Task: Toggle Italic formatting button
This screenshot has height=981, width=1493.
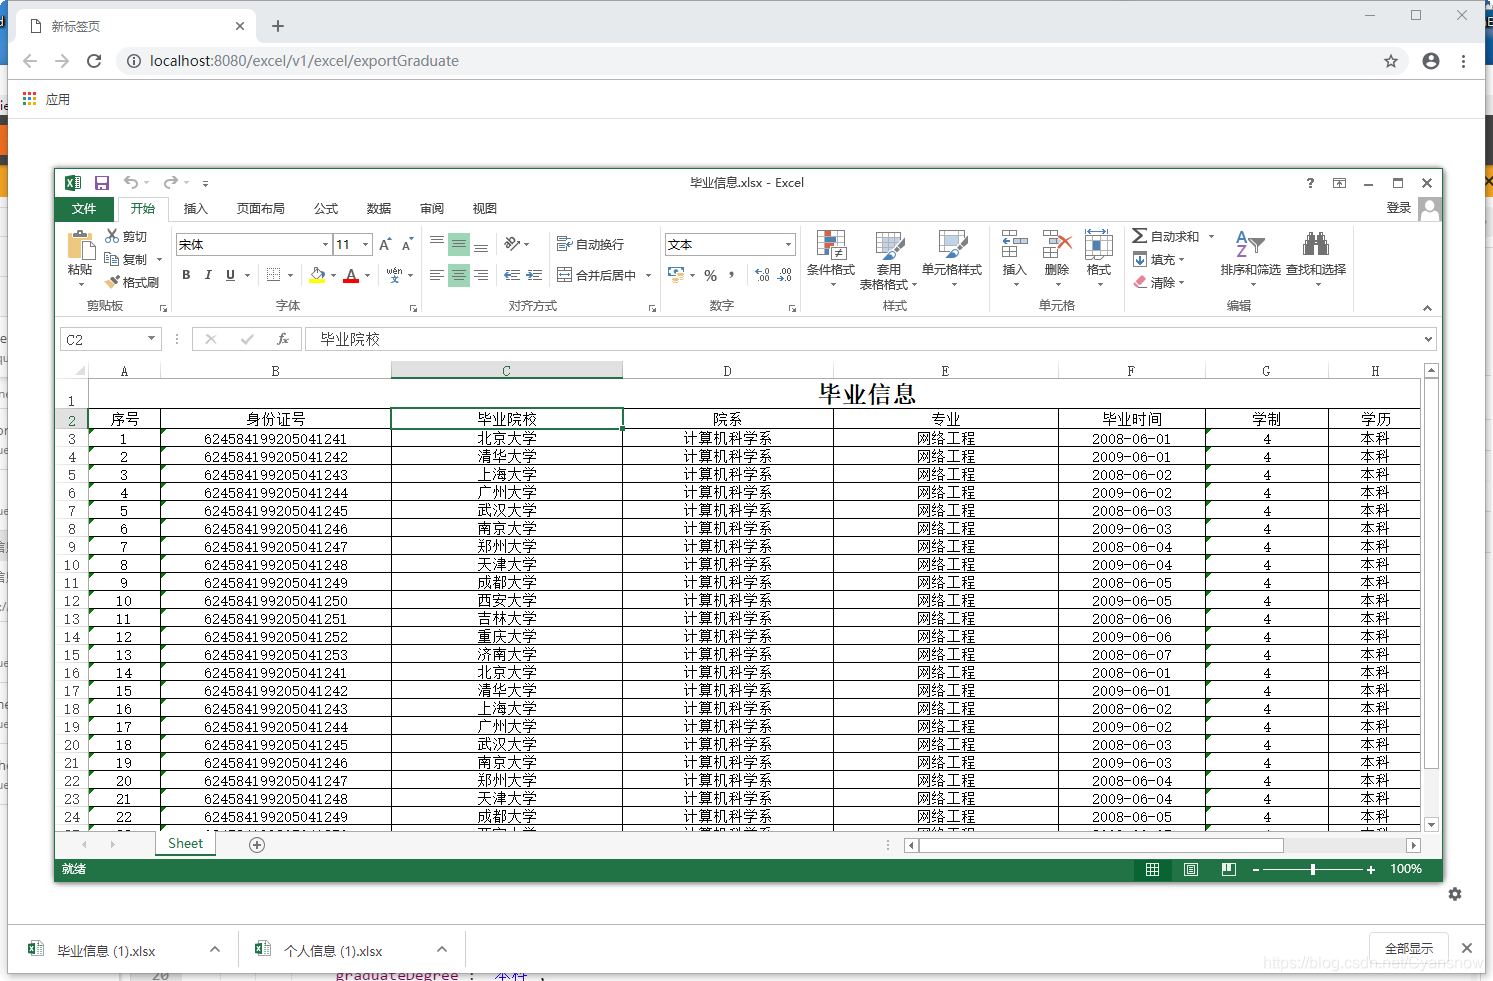Action: 208,275
